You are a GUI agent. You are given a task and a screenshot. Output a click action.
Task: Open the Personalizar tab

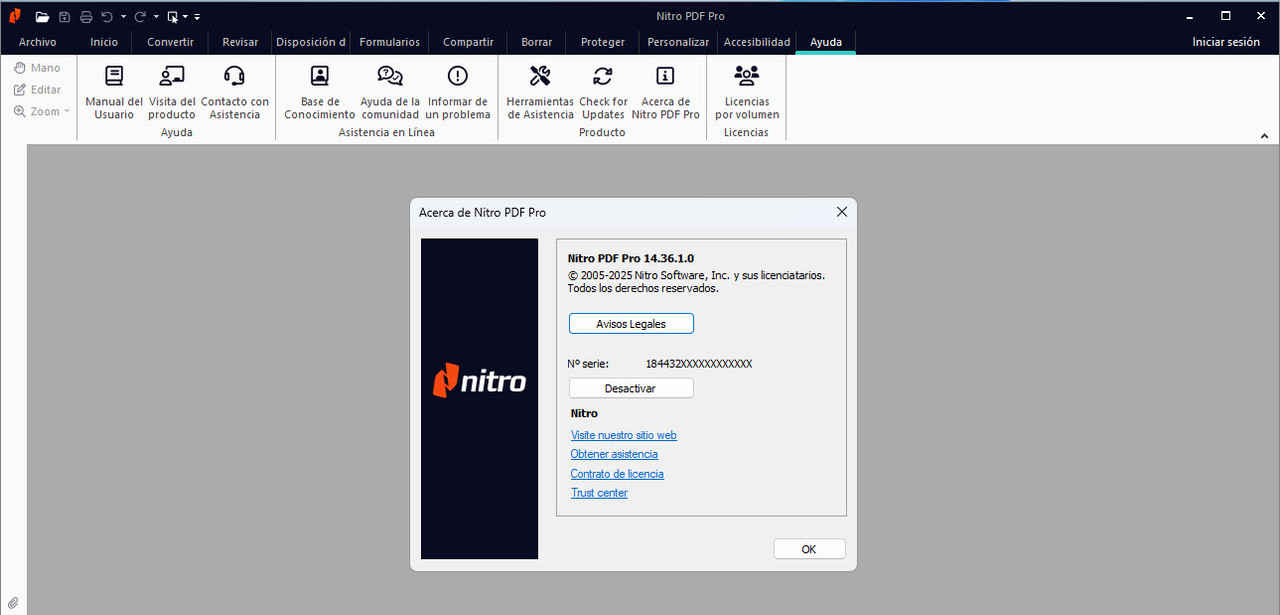point(678,42)
